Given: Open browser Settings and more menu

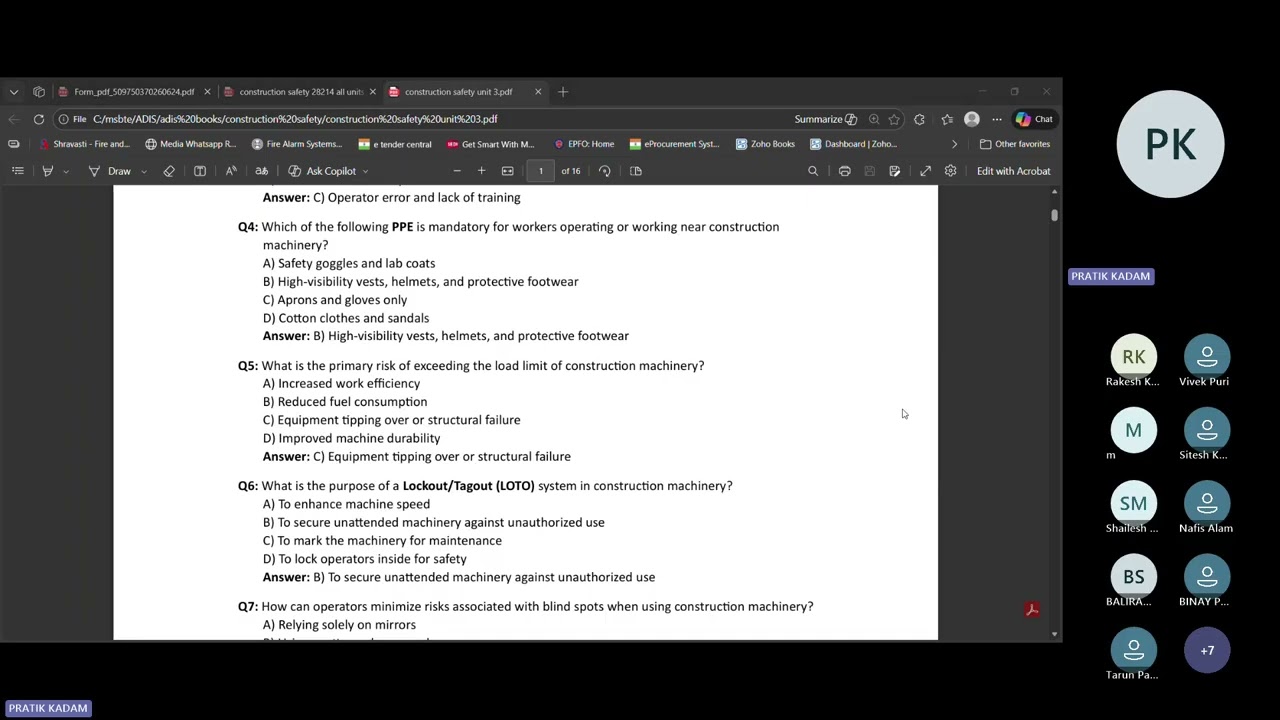Looking at the screenshot, I should [x=997, y=119].
